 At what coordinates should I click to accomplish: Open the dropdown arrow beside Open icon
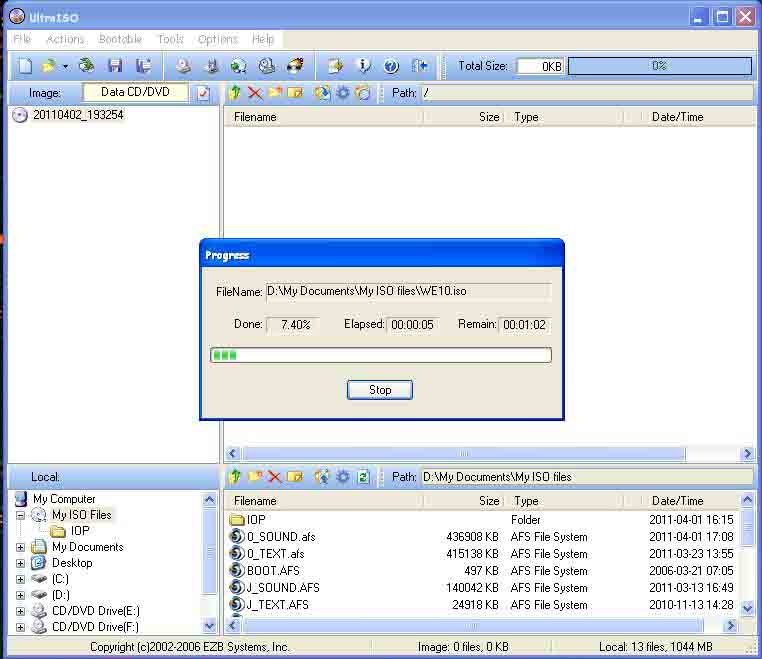pyautogui.click(x=65, y=67)
